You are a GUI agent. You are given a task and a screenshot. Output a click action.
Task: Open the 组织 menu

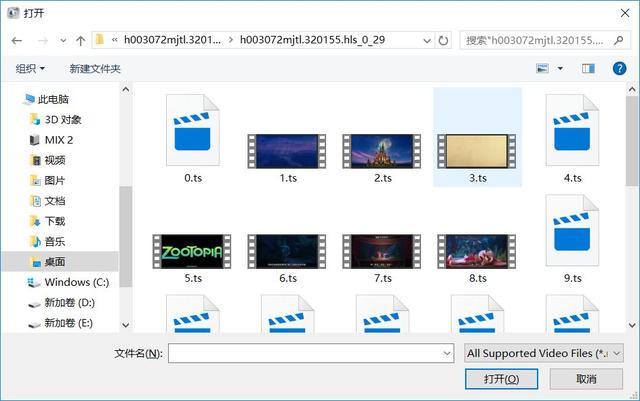tap(30, 69)
